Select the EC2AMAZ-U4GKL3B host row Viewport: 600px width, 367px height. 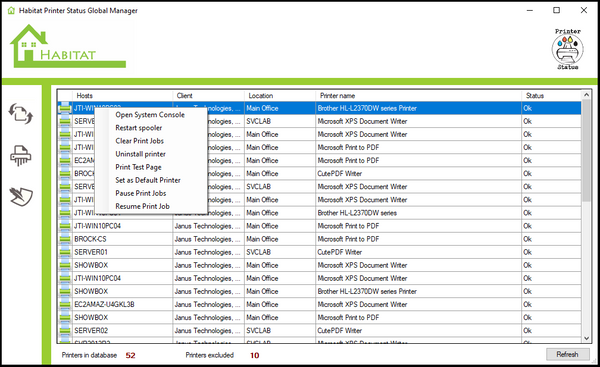[x=320, y=305]
